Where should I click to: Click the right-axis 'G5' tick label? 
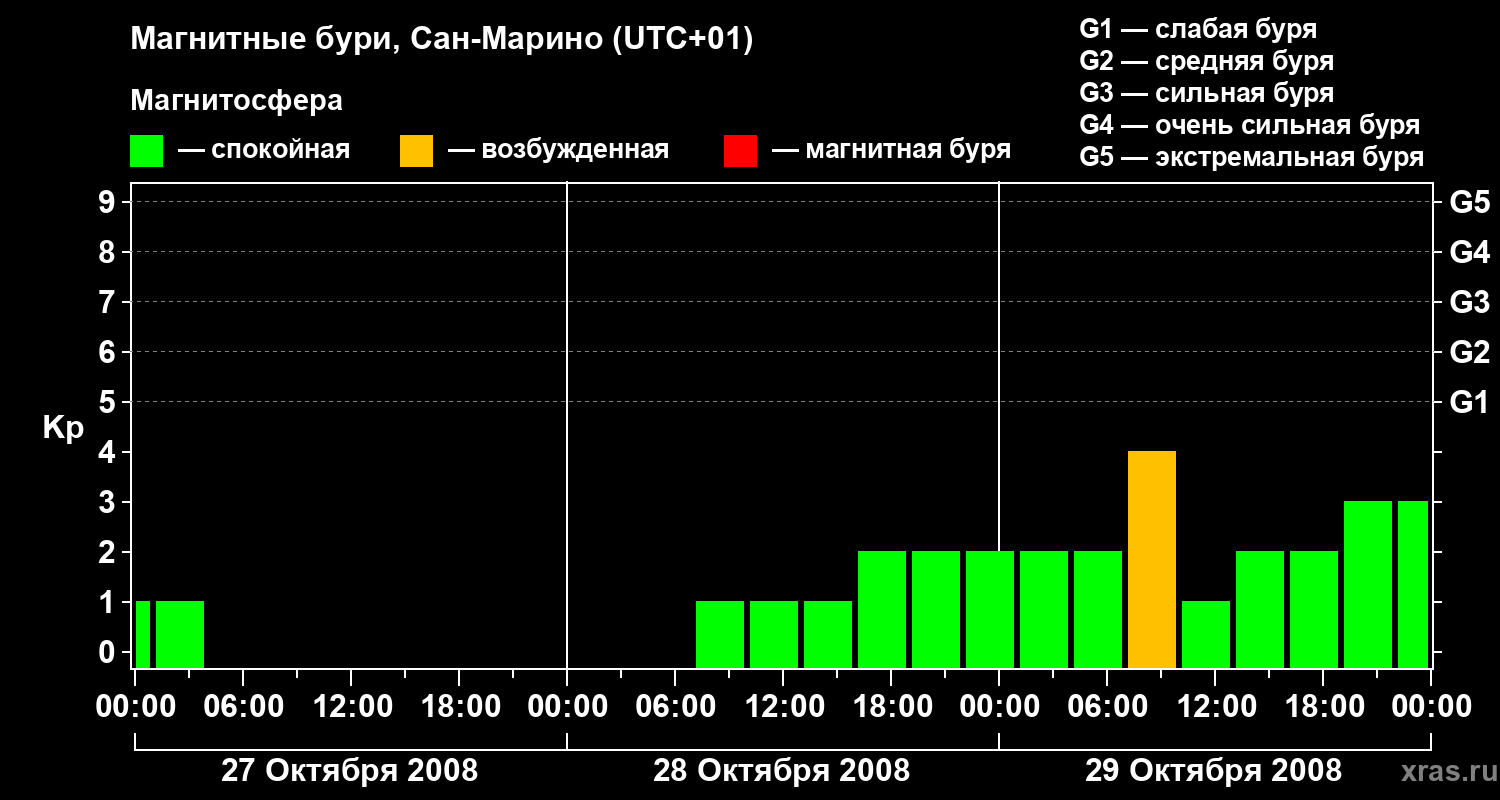1469,202
